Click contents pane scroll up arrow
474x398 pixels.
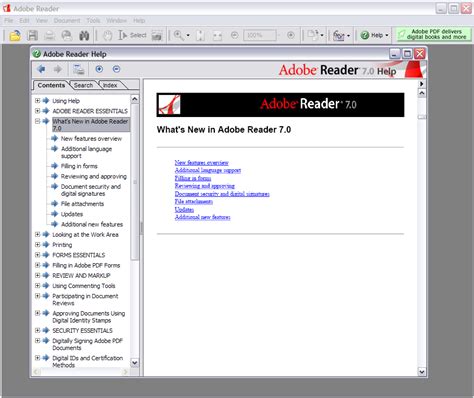pos(135,99)
